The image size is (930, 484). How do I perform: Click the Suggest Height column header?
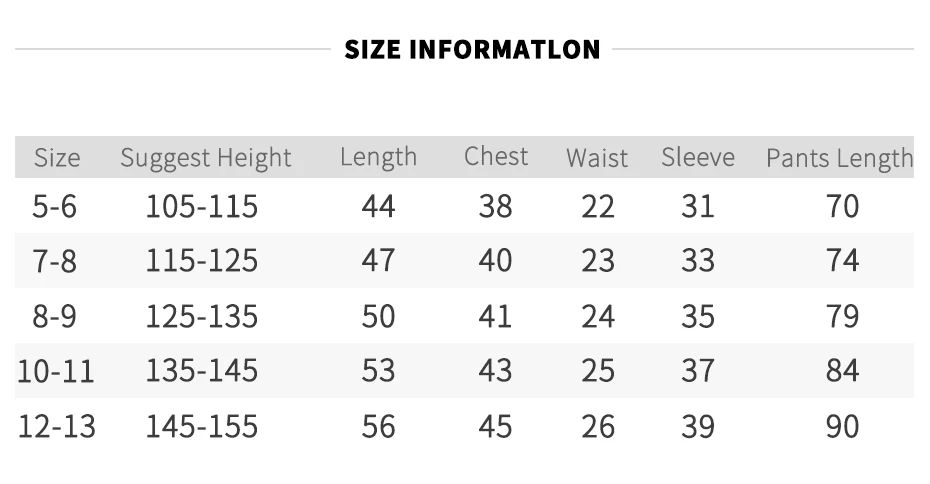pos(206,158)
